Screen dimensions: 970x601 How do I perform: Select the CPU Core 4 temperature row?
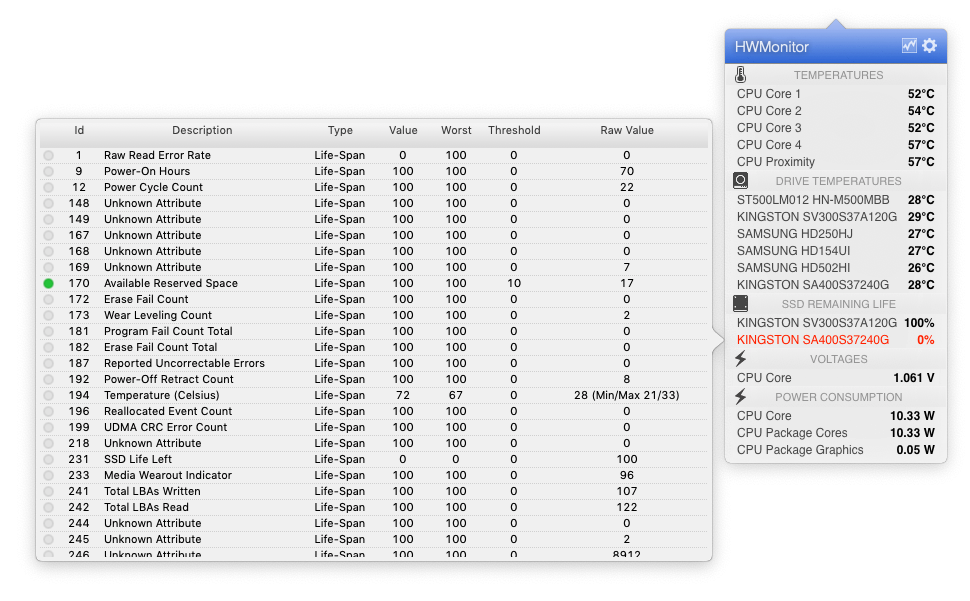[836, 145]
